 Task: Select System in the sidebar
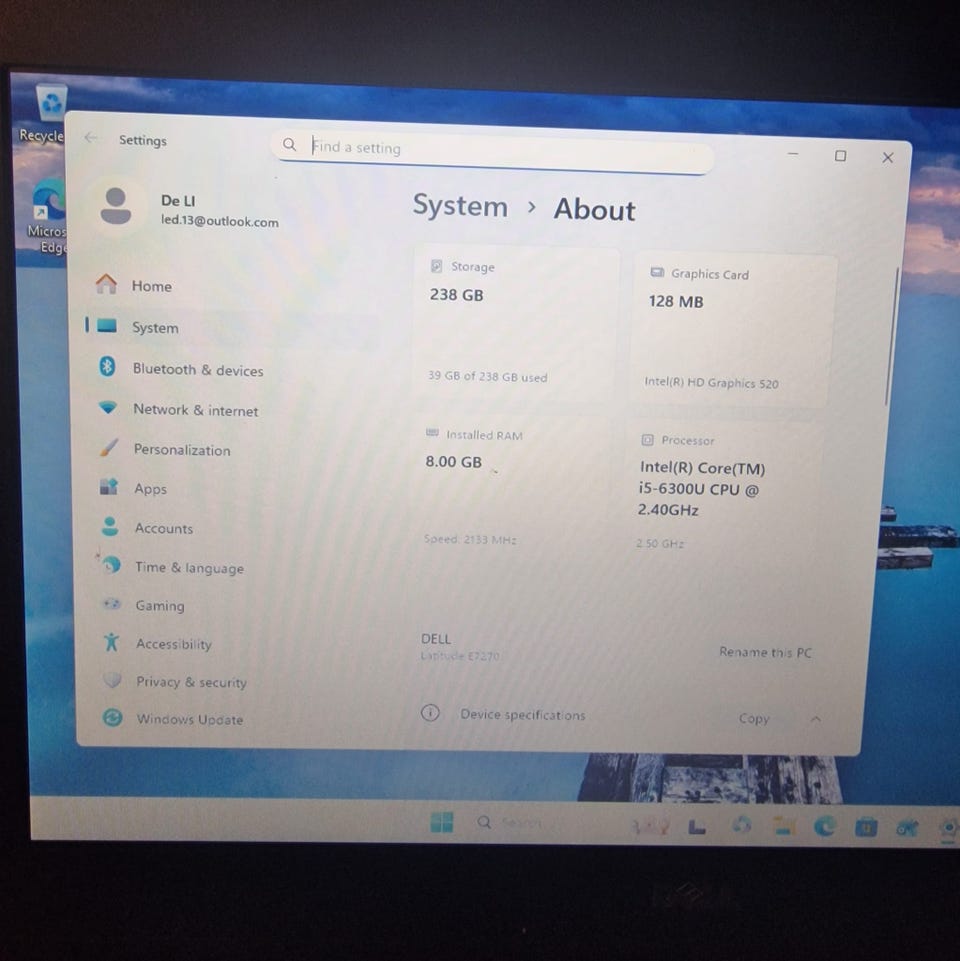tap(232, 327)
